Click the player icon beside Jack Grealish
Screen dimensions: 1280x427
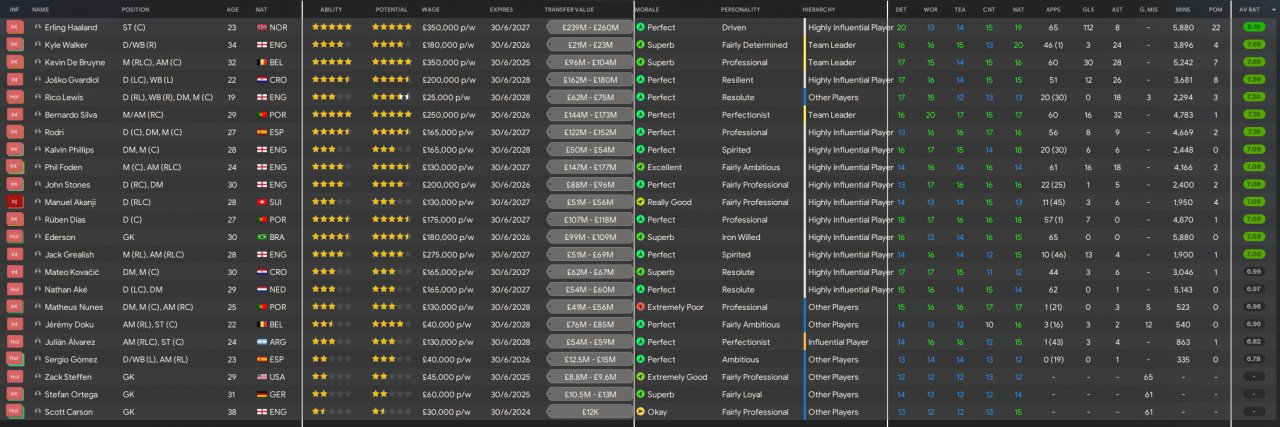click(38, 255)
